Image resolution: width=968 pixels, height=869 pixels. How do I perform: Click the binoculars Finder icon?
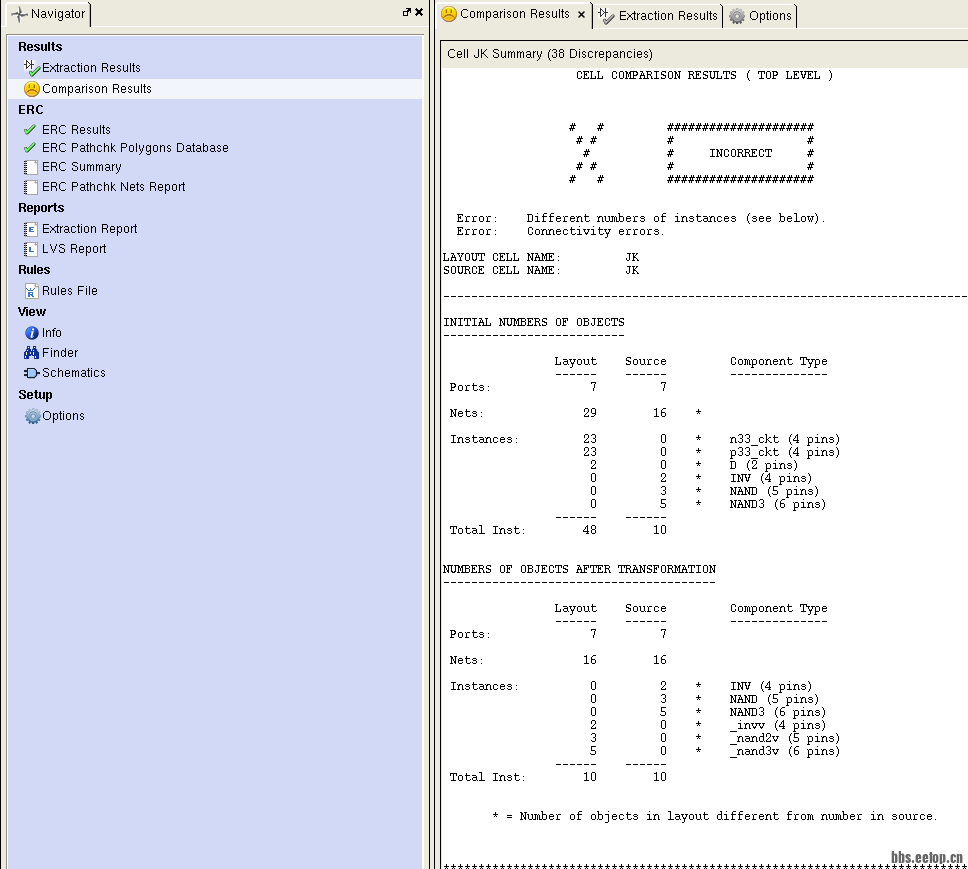pyautogui.click(x=31, y=353)
